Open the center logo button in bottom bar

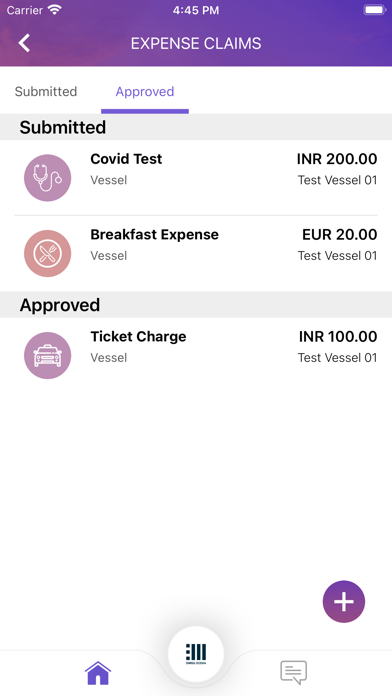(196, 654)
